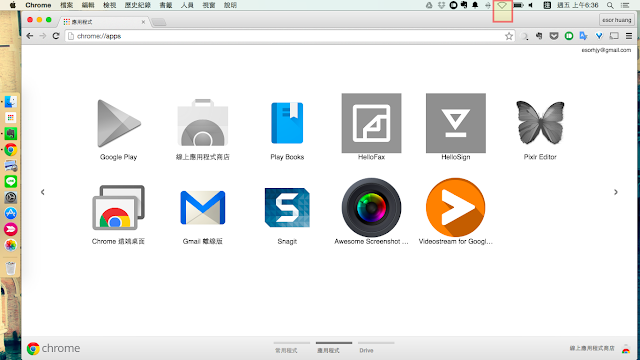Viewport: 640px width, 360px height.
Task: Click the Spotlight search icon
Action: [x=610, y=5]
